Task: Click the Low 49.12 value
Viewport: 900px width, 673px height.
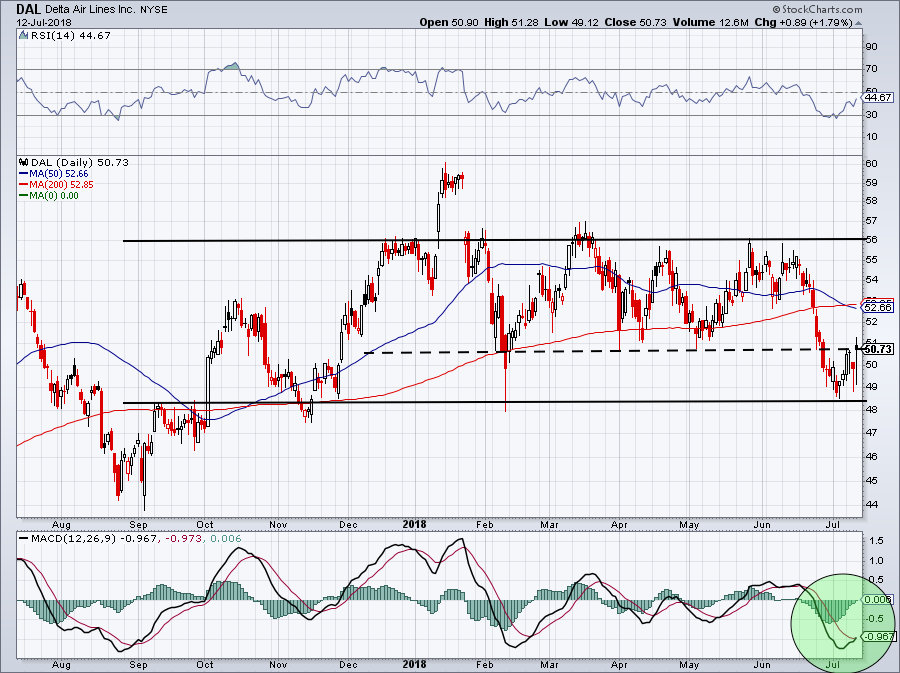Action: (x=571, y=22)
